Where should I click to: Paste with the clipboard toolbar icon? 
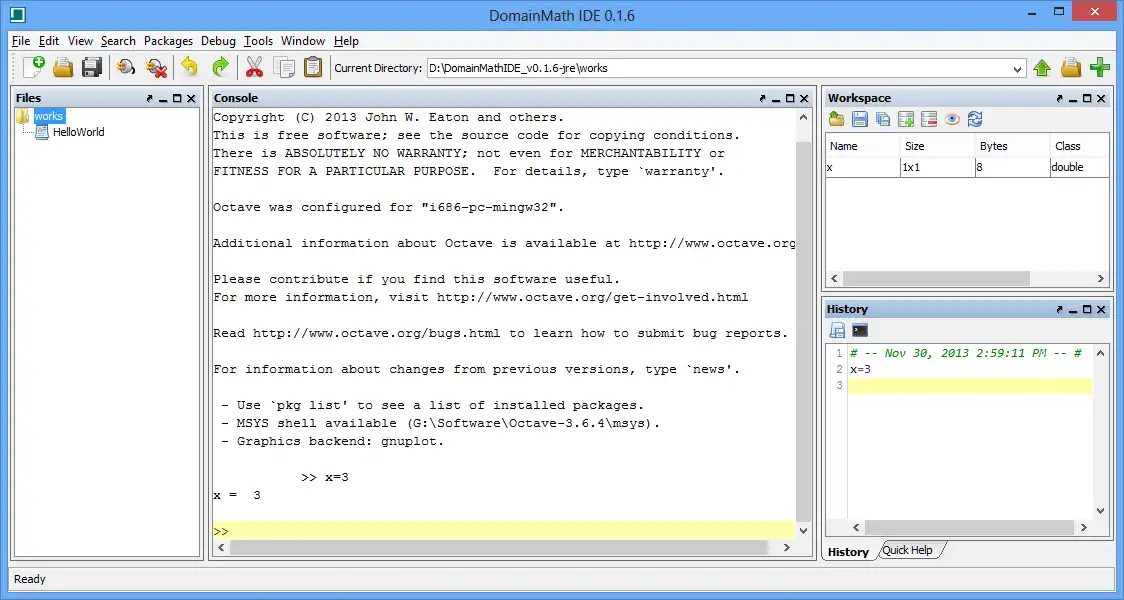313,68
